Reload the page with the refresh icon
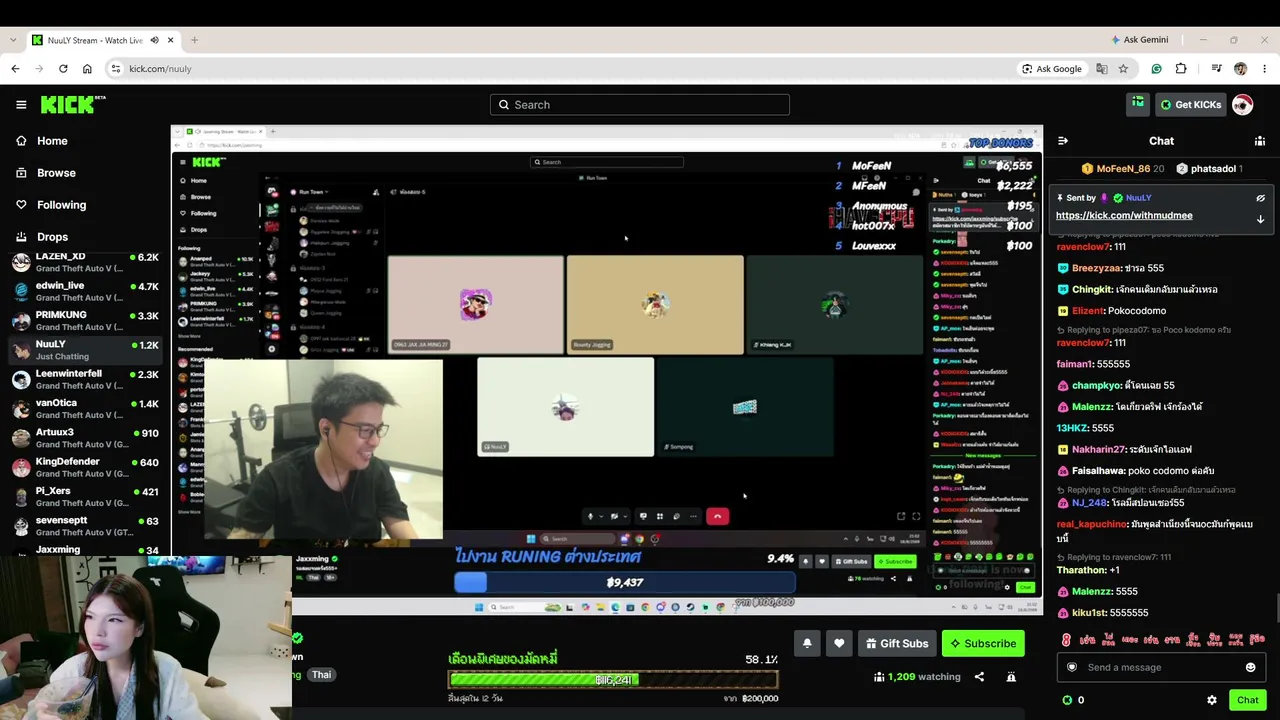Image resolution: width=1280 pixels, height=720 pixels. pyautogui.click(x=63, y=69)
